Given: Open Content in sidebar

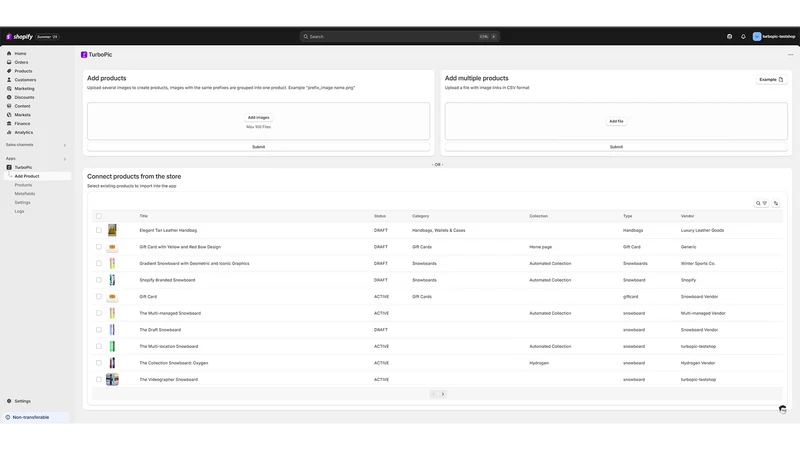Looking at the screenshot, I should click(22, 106).
